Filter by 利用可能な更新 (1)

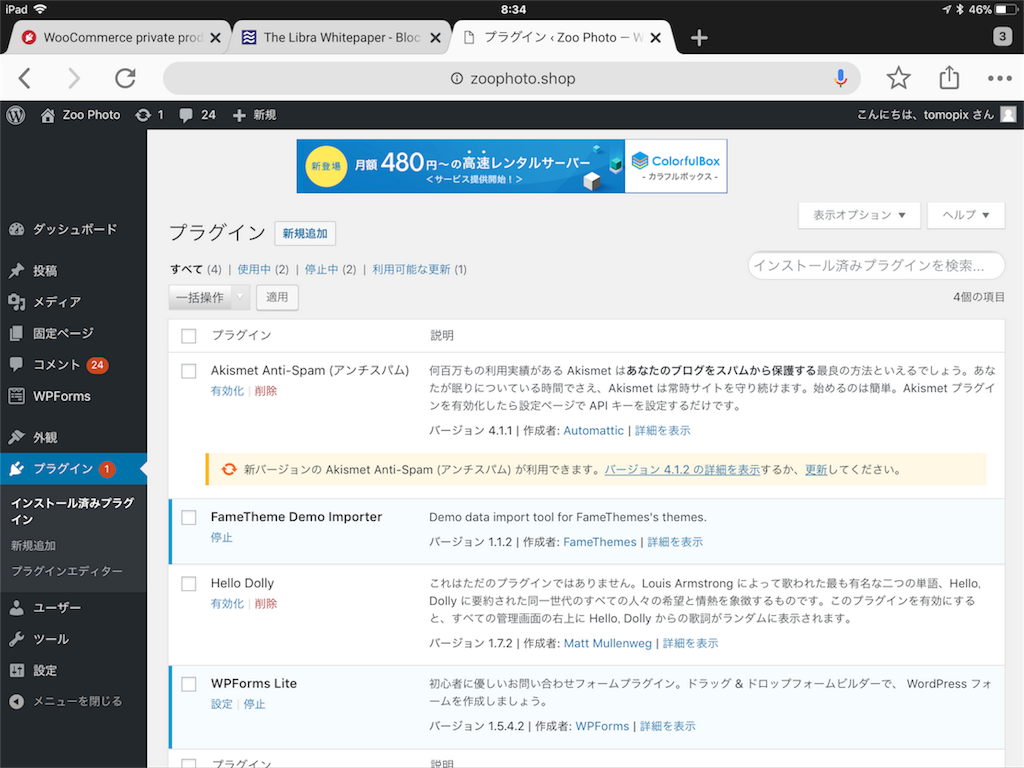point(419,269)
